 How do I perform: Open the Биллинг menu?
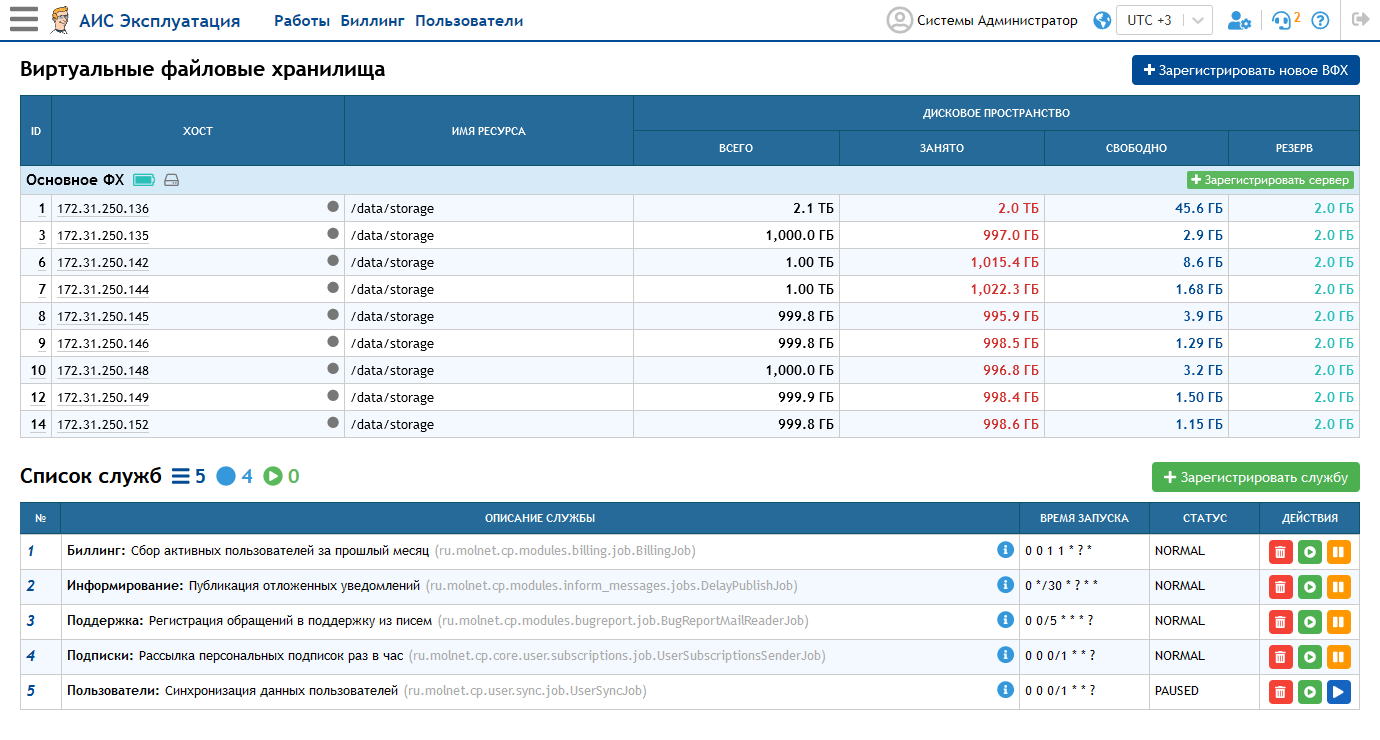pyautogui.click(x=373, y=20)
